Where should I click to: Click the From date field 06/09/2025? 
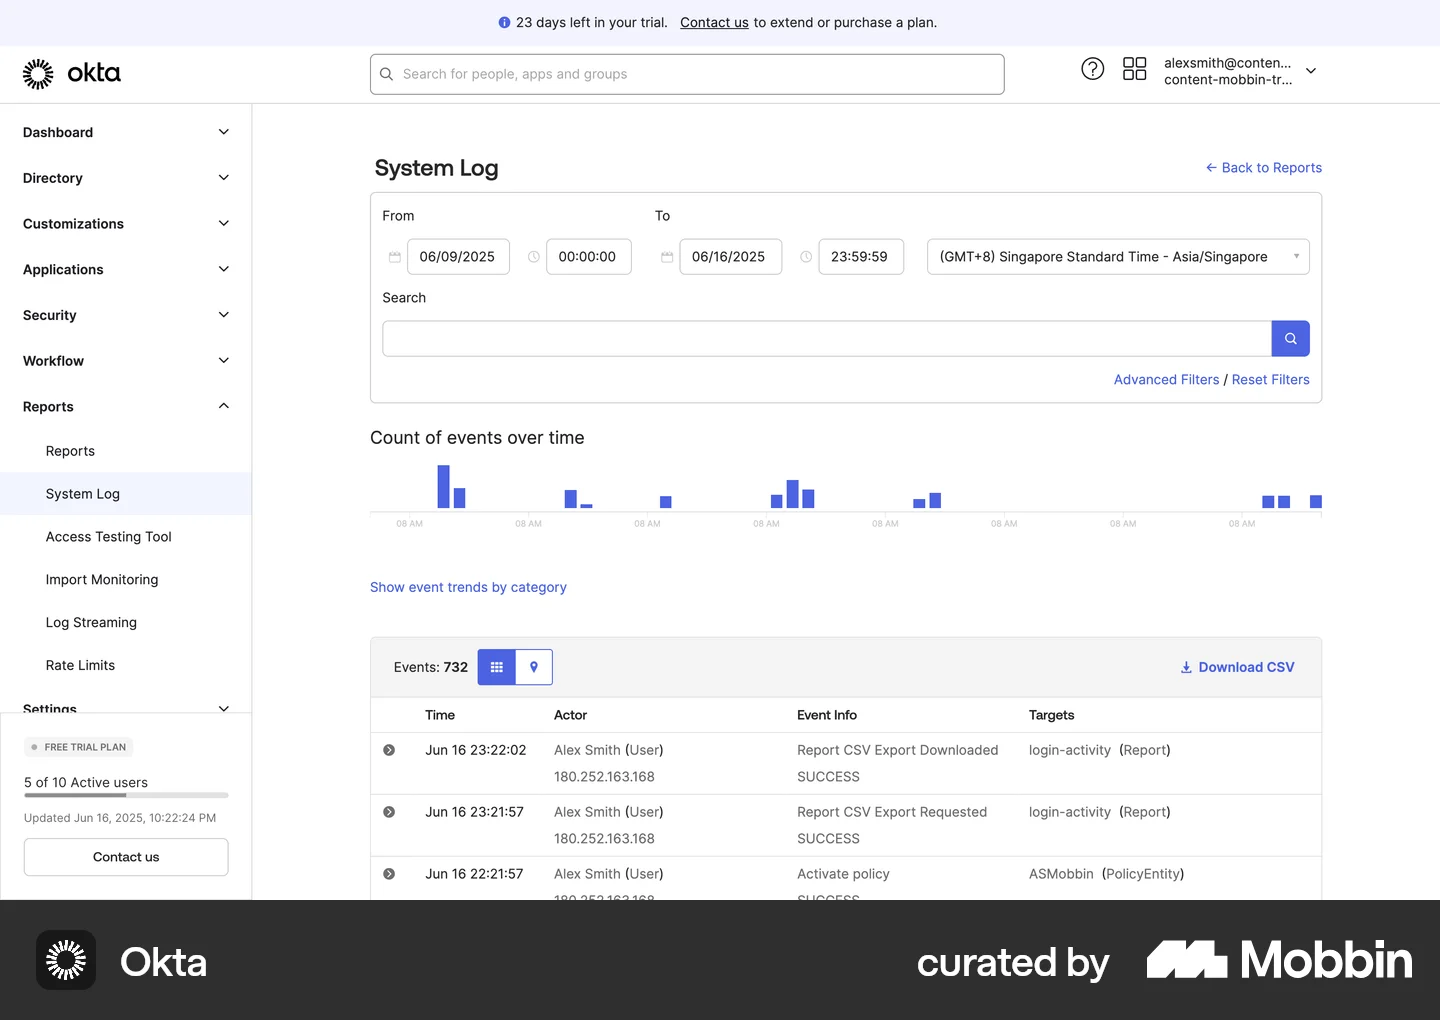pos(458,257)
